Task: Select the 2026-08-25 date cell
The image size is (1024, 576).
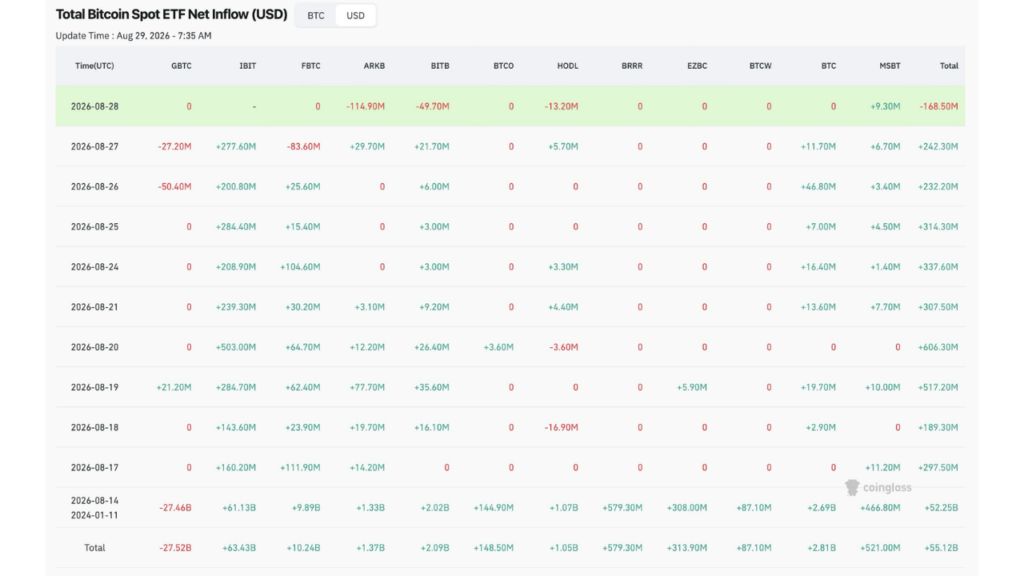Action: tap(95, 227)
